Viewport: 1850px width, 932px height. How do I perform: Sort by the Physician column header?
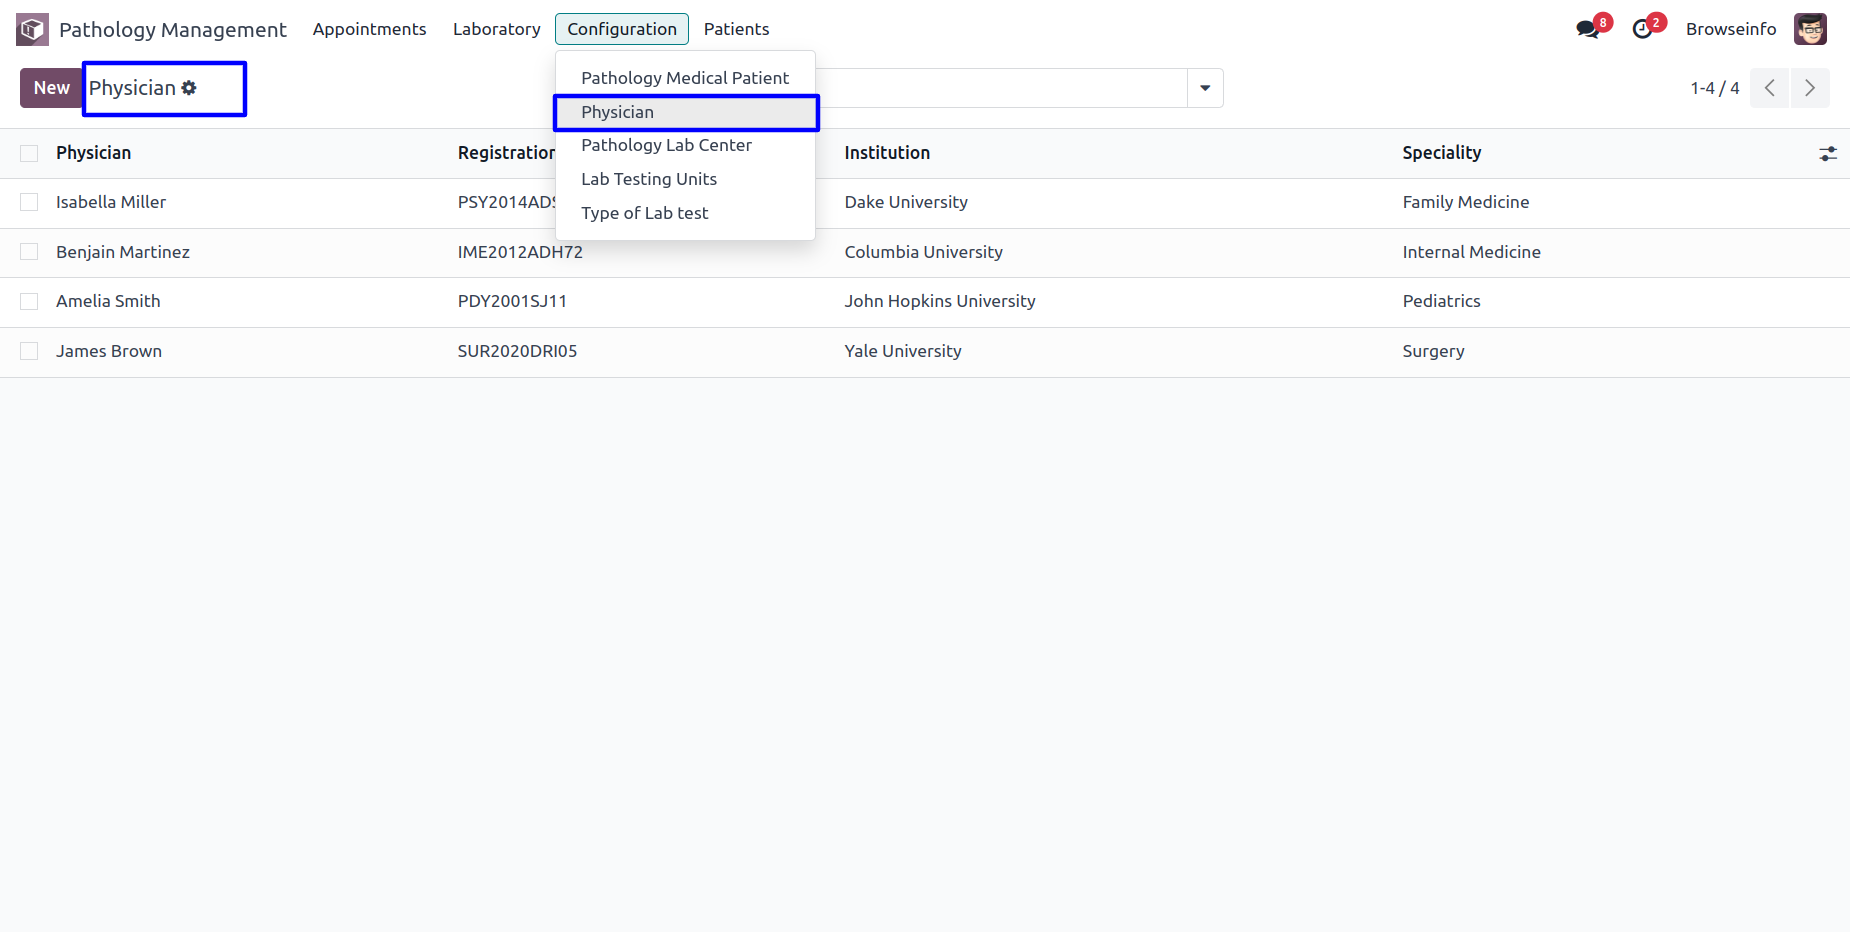coord(93,153)
